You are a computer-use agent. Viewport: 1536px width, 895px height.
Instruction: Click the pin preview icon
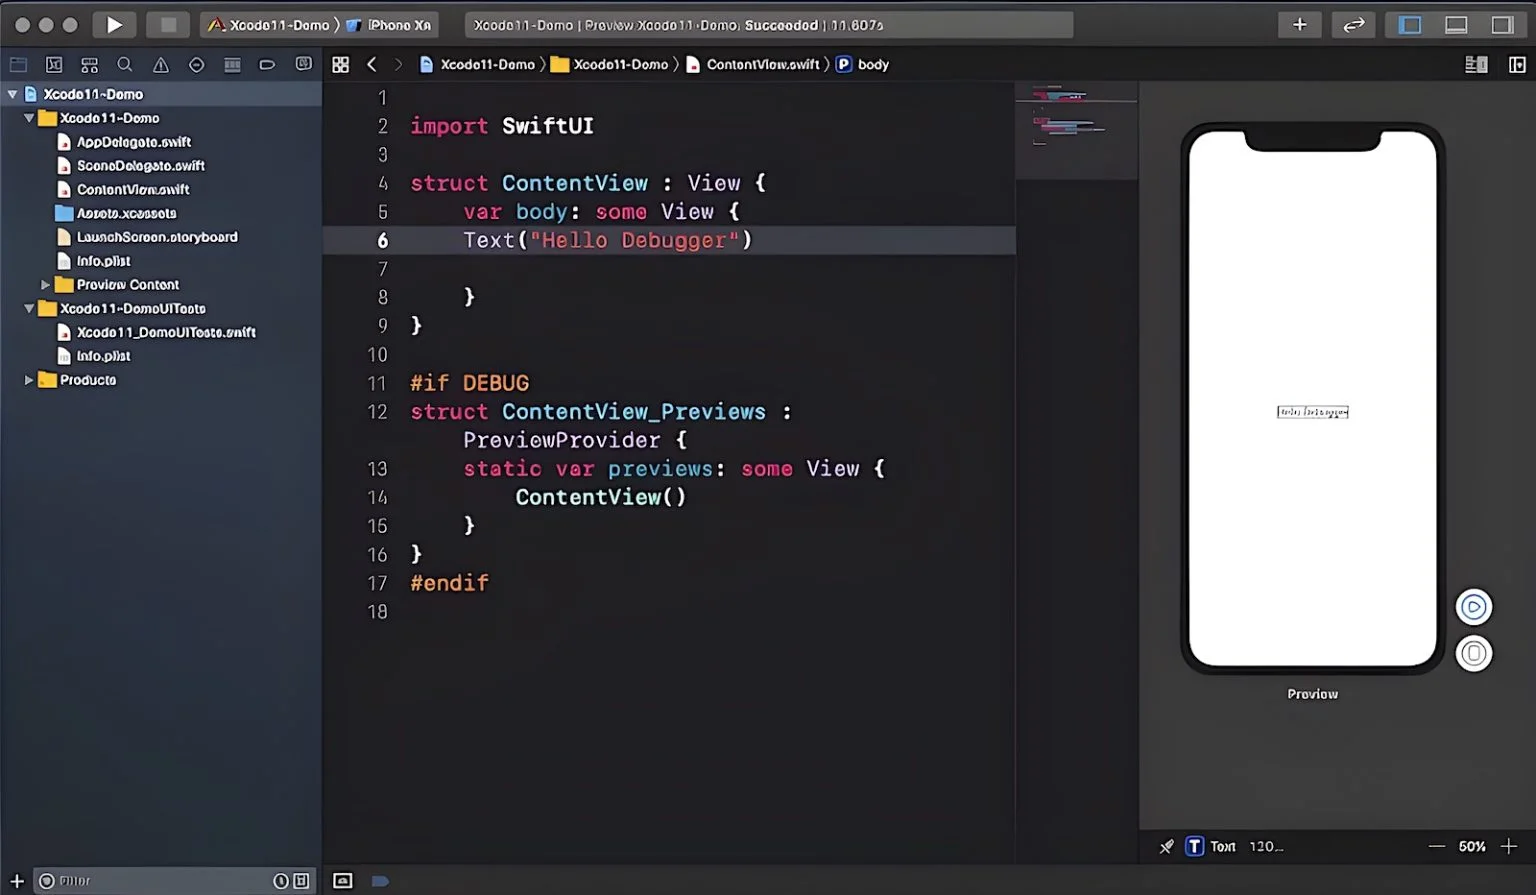click(1166, 846)
